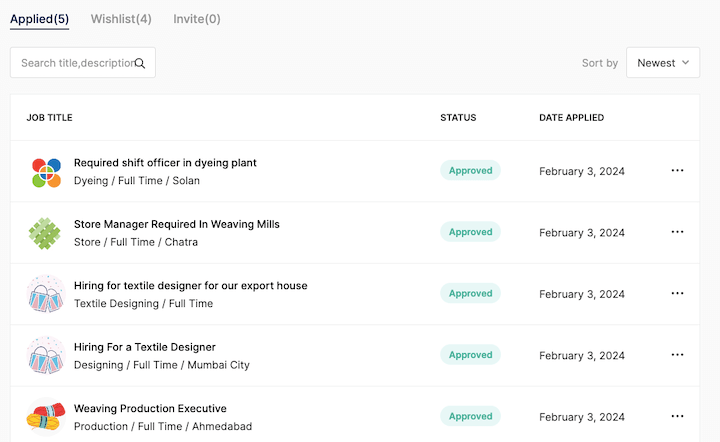Click Approved badge on dyeing plant row
The height and width of the screenshot is (442, 720).
(x=470, y=170)
